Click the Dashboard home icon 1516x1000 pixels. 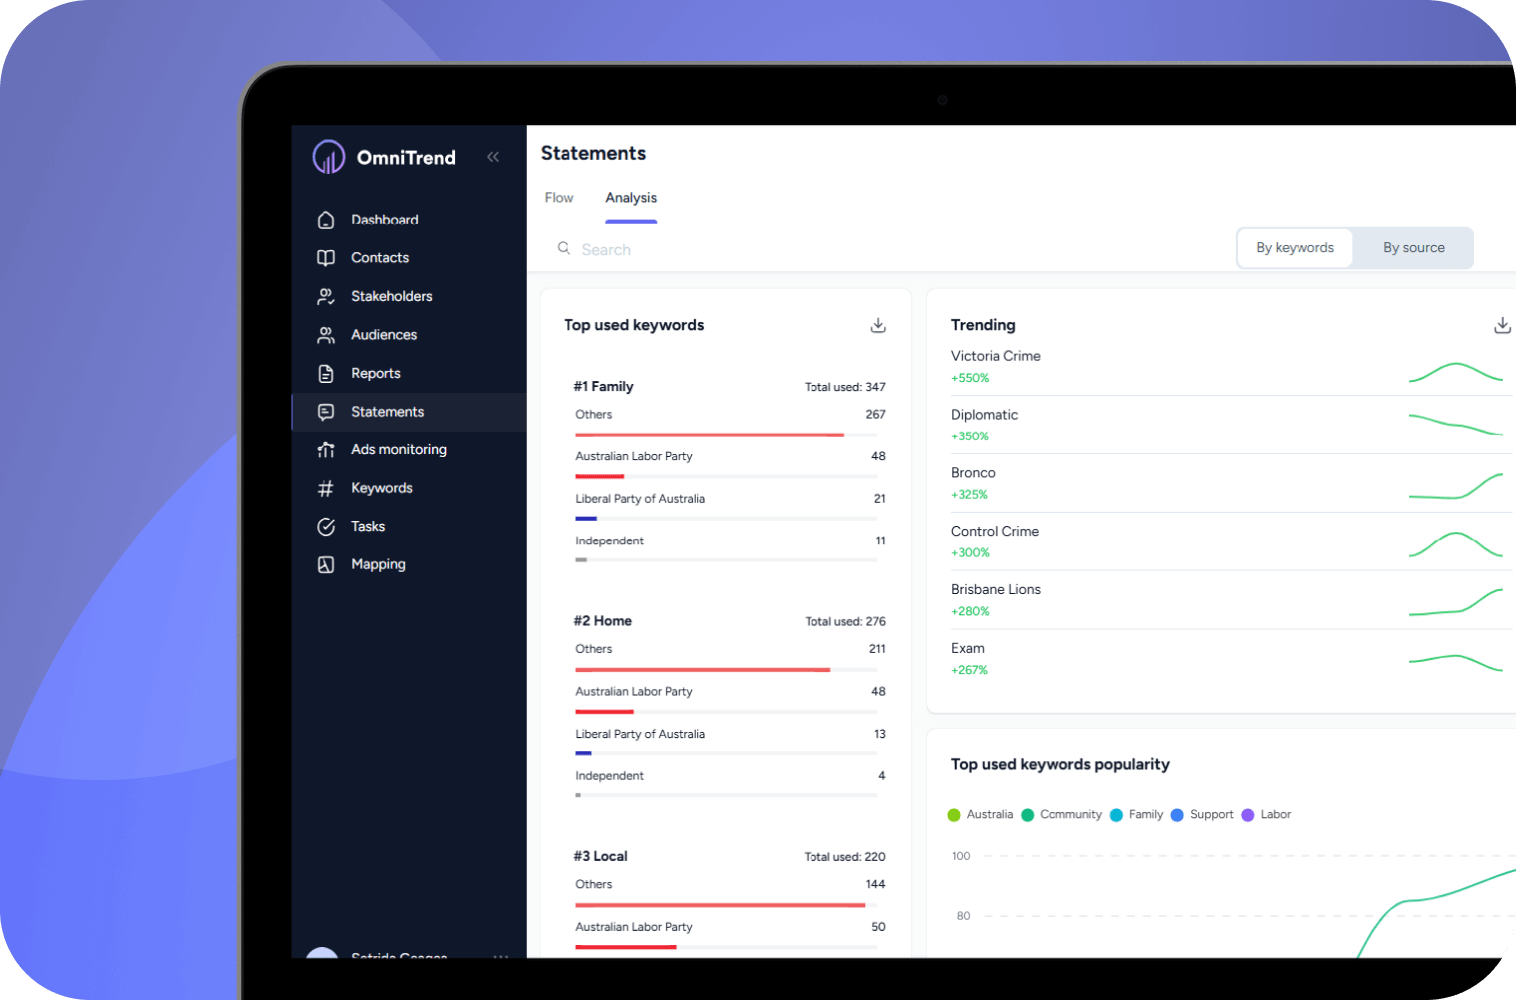pyautogui.click(x=326, y=220)
